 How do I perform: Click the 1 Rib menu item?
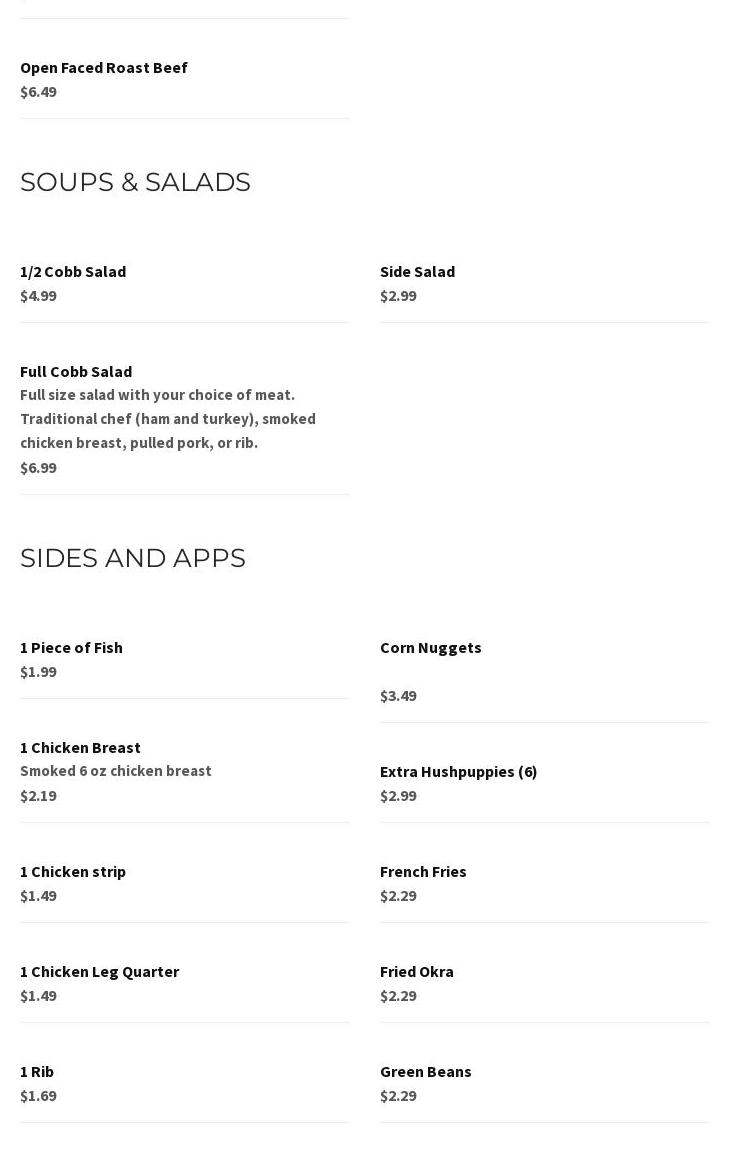tap(37, 1072)
